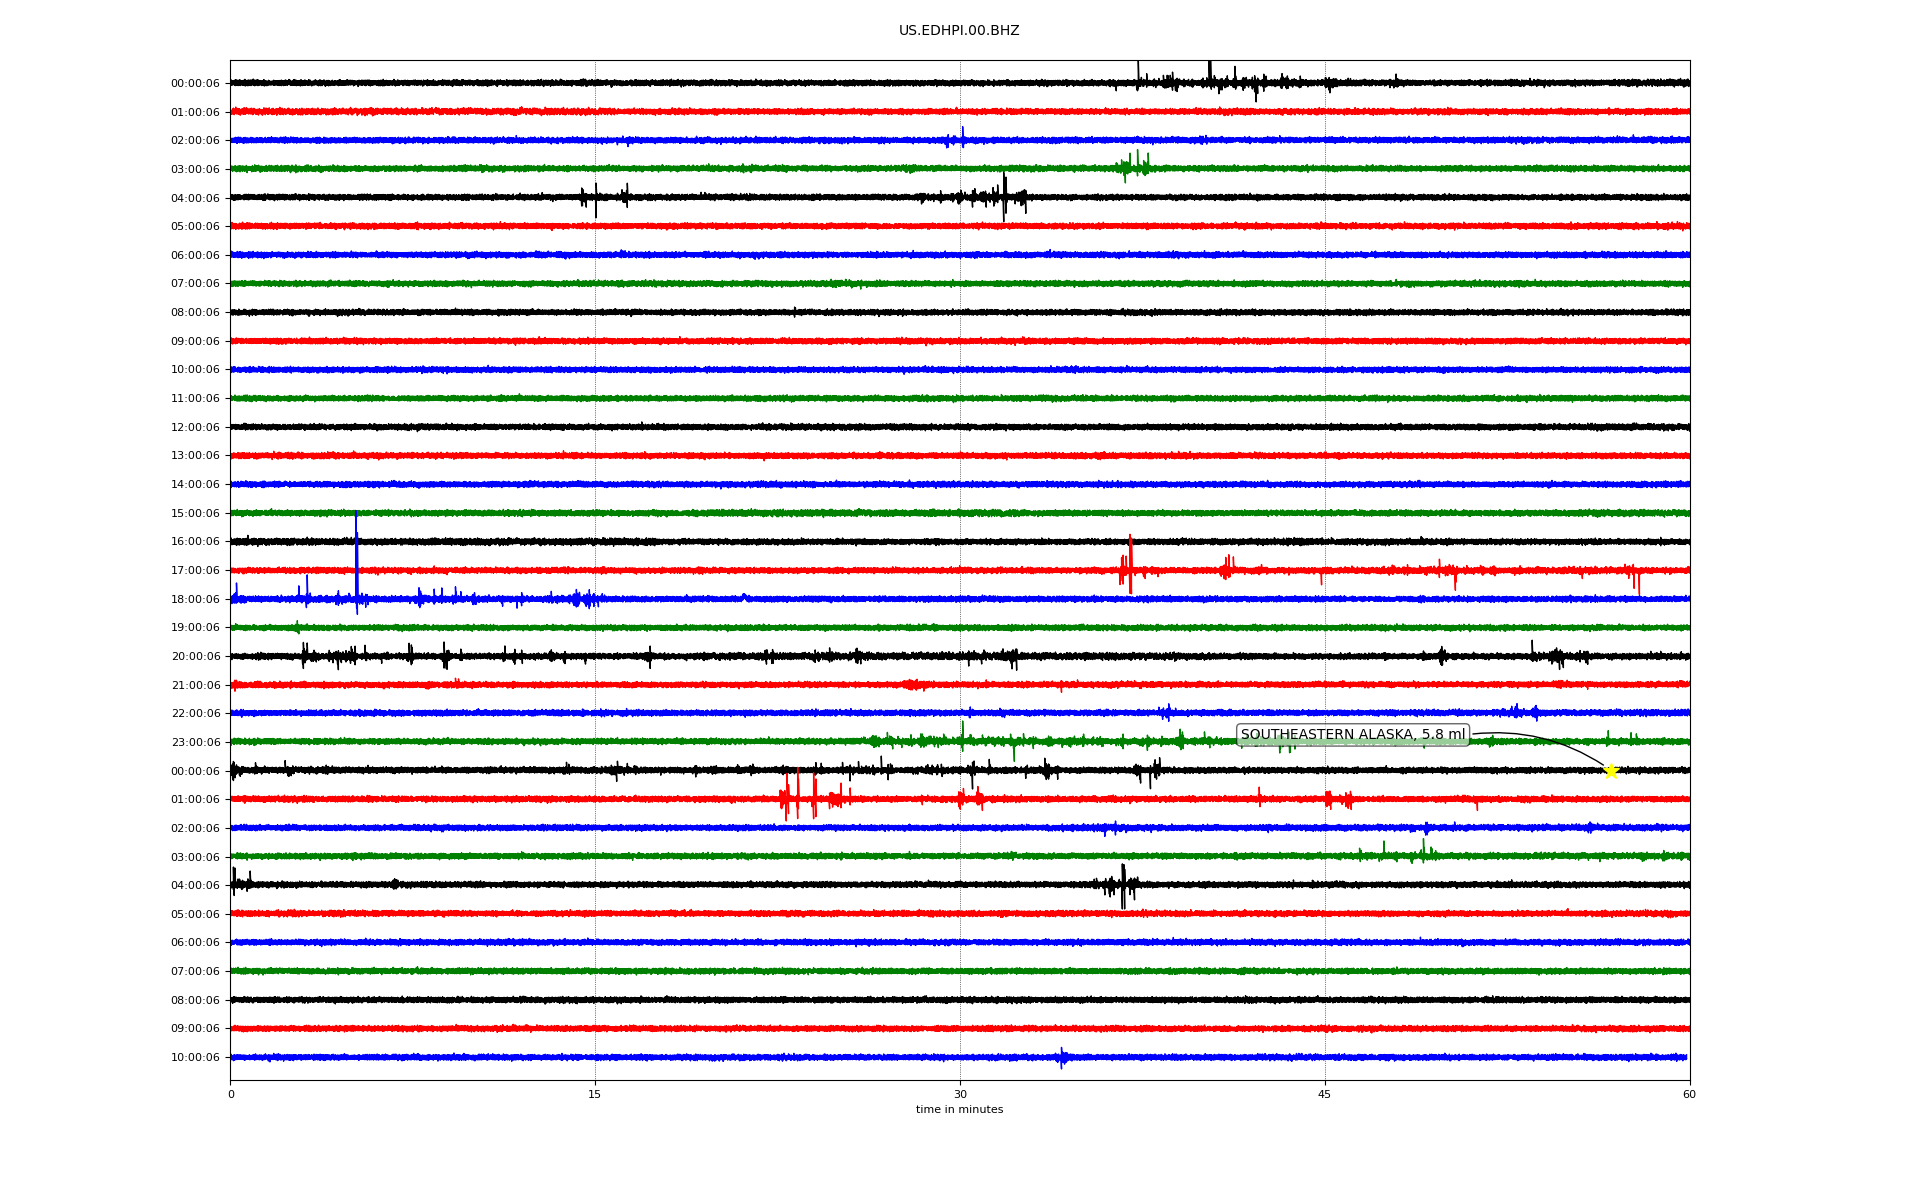The height and width of the screenshot is (1200, 1920).
Task: Click the US.EDHPI.00.BHZ plot title
Action: [x=958, y=31]
